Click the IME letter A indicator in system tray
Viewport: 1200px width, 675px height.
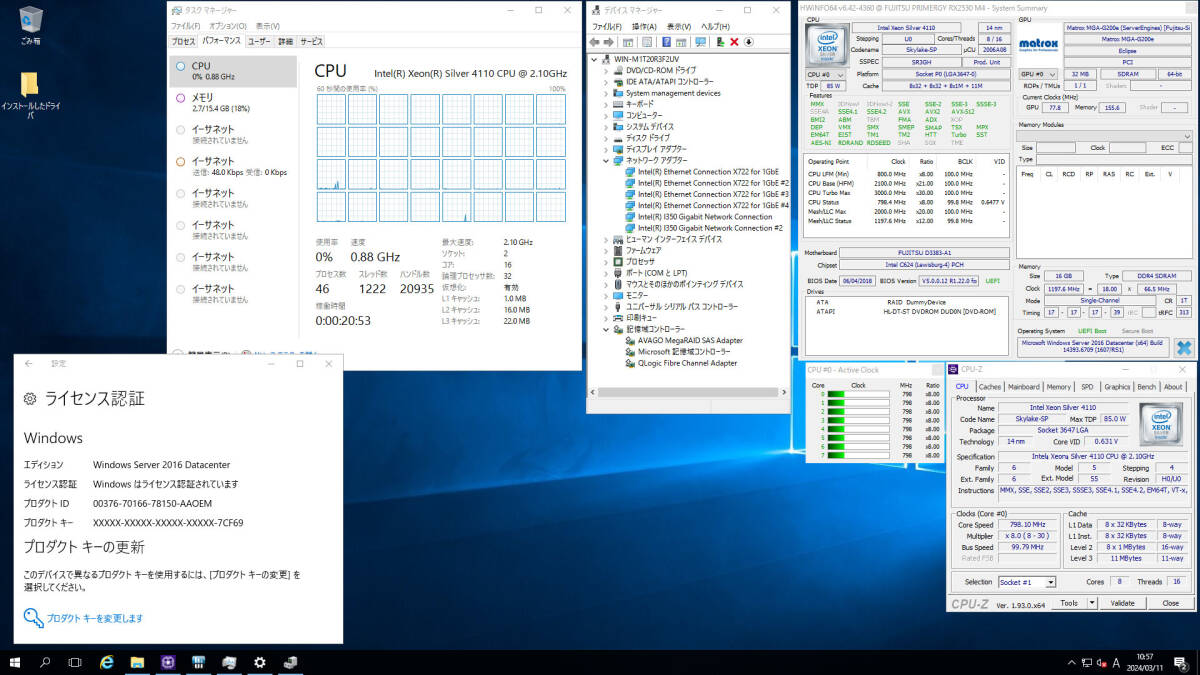(1116, 662)
